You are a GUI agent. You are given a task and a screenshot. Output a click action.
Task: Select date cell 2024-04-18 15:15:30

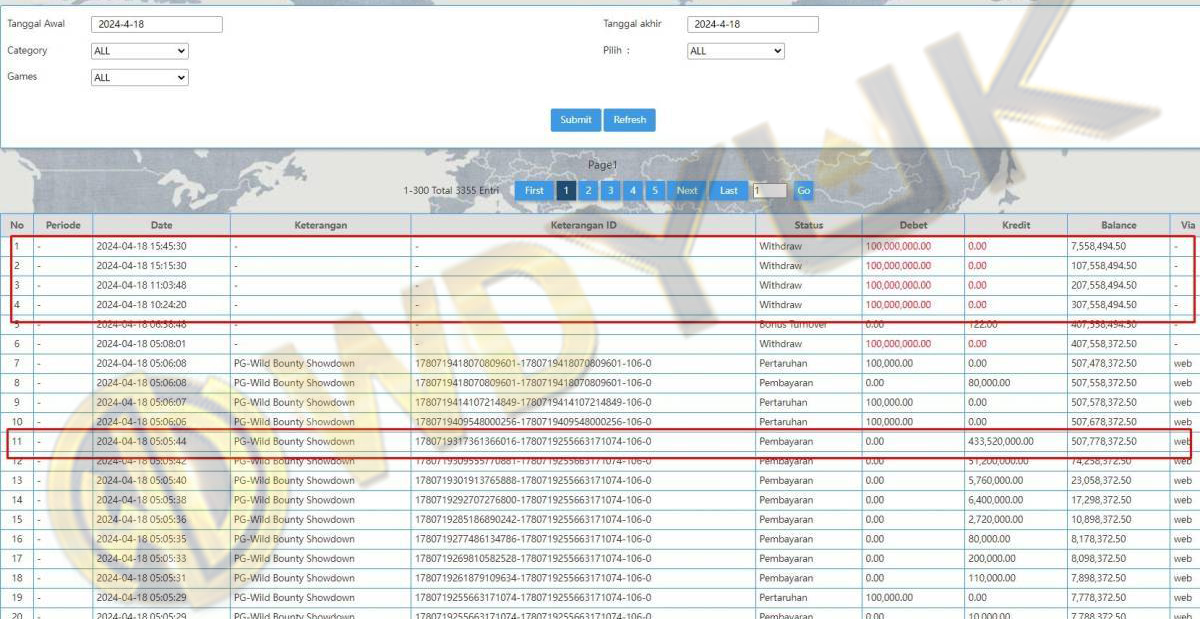point(141,266)
